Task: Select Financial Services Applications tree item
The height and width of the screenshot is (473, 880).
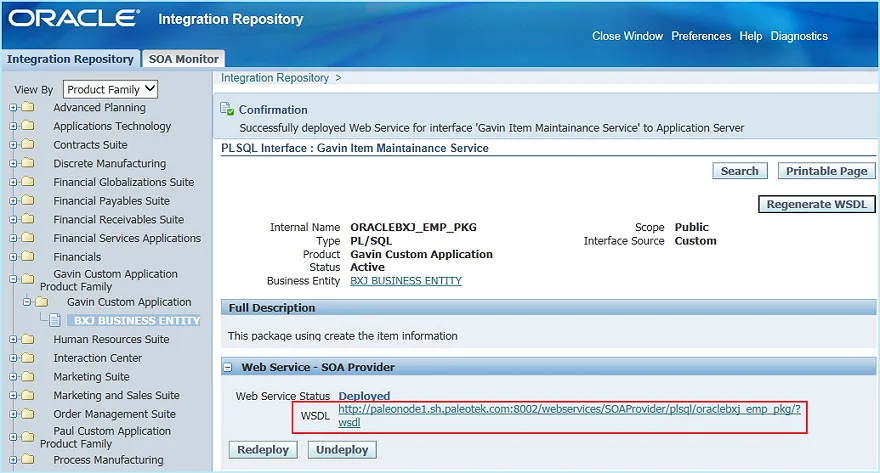Action: click(x=127, y=238)
